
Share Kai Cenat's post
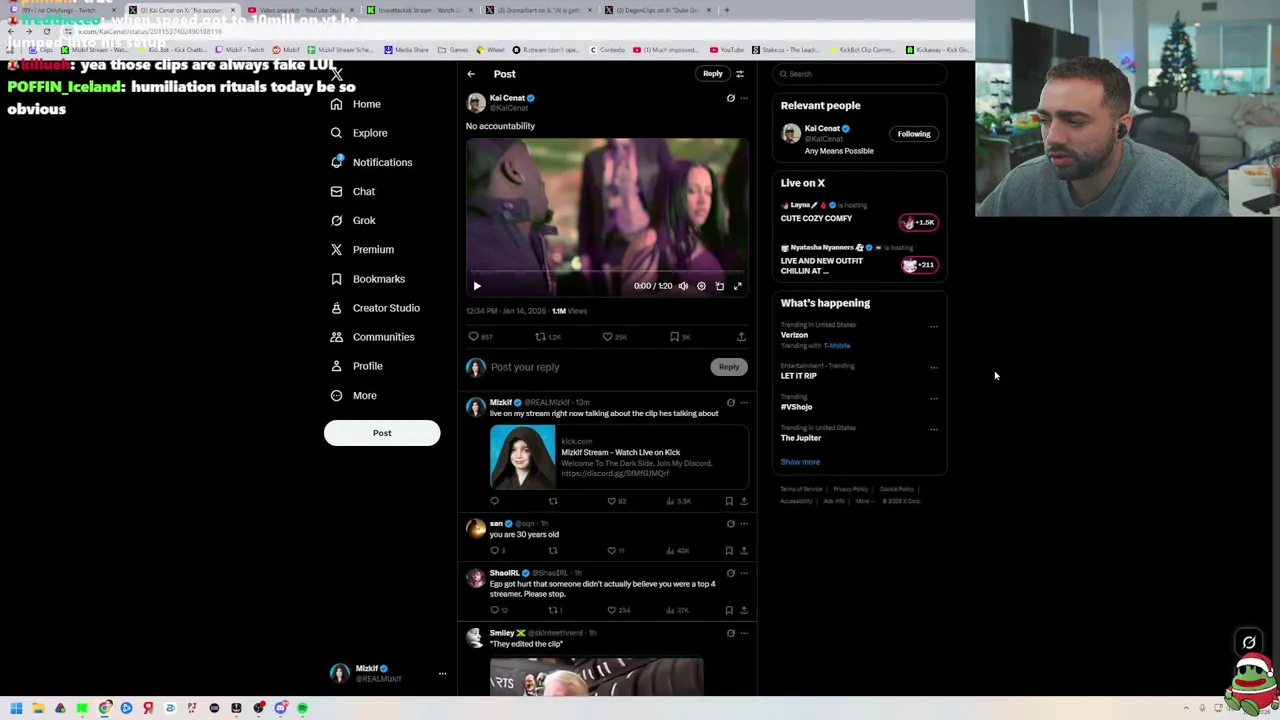[741, 337]
